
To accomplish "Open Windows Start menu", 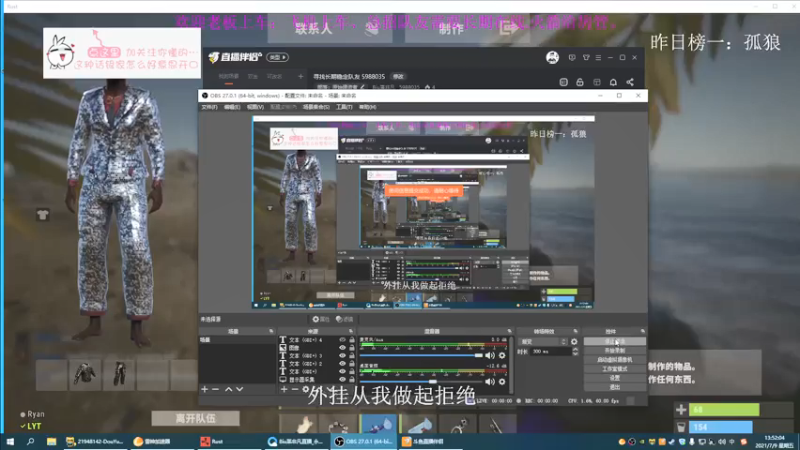I will coord(10,441).
